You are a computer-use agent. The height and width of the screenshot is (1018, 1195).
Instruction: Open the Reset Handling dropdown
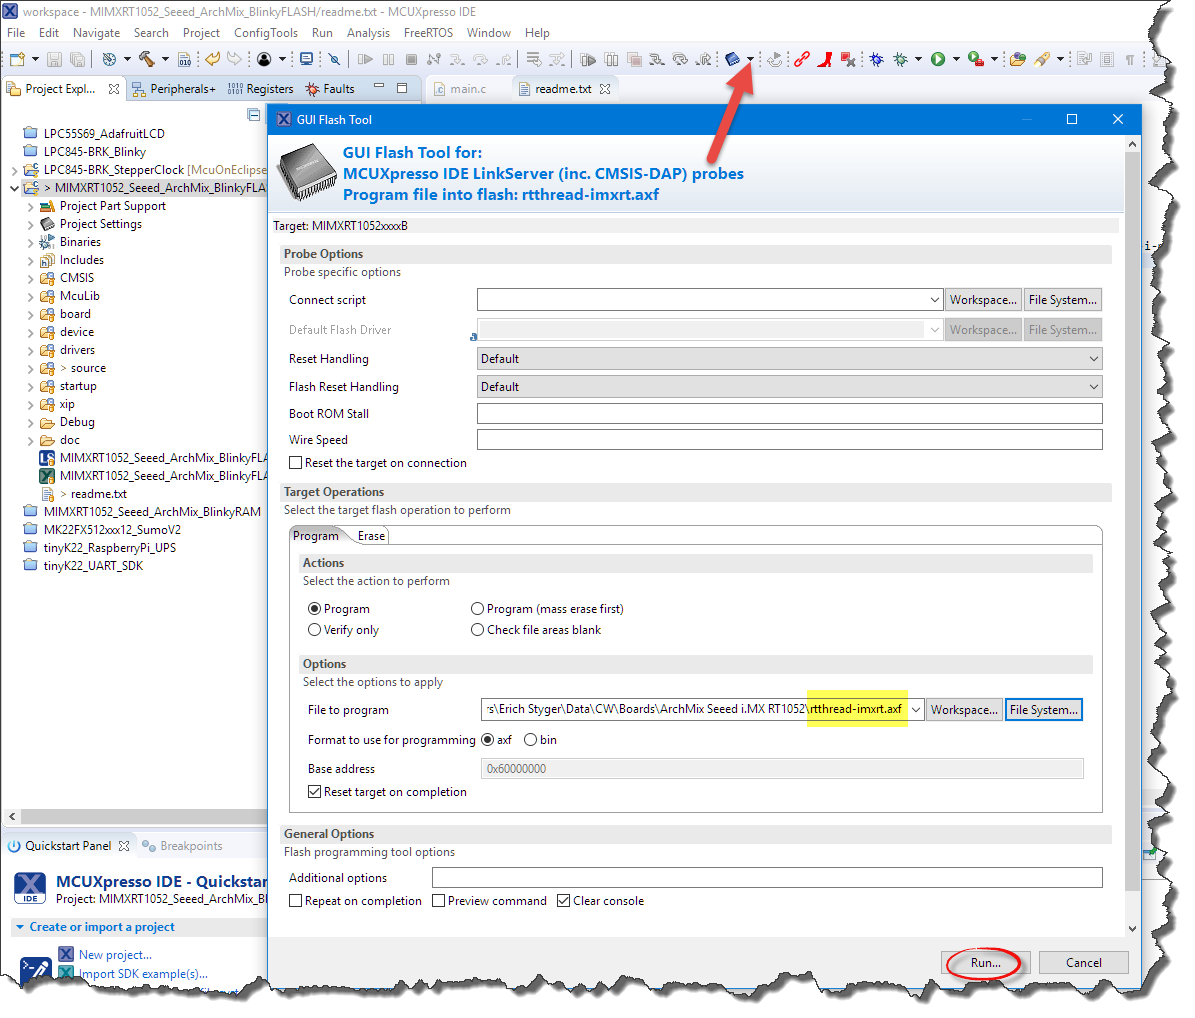click(x=789, y=359)
